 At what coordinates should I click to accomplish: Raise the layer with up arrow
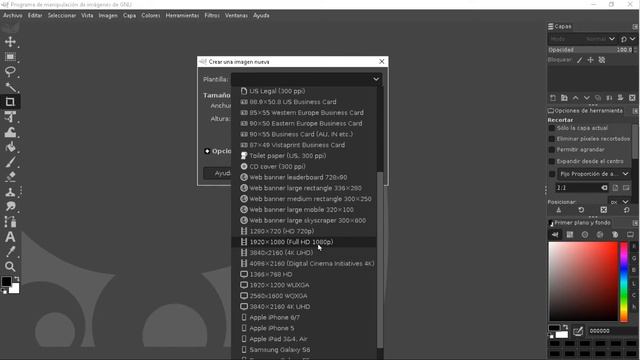[576, 98]
